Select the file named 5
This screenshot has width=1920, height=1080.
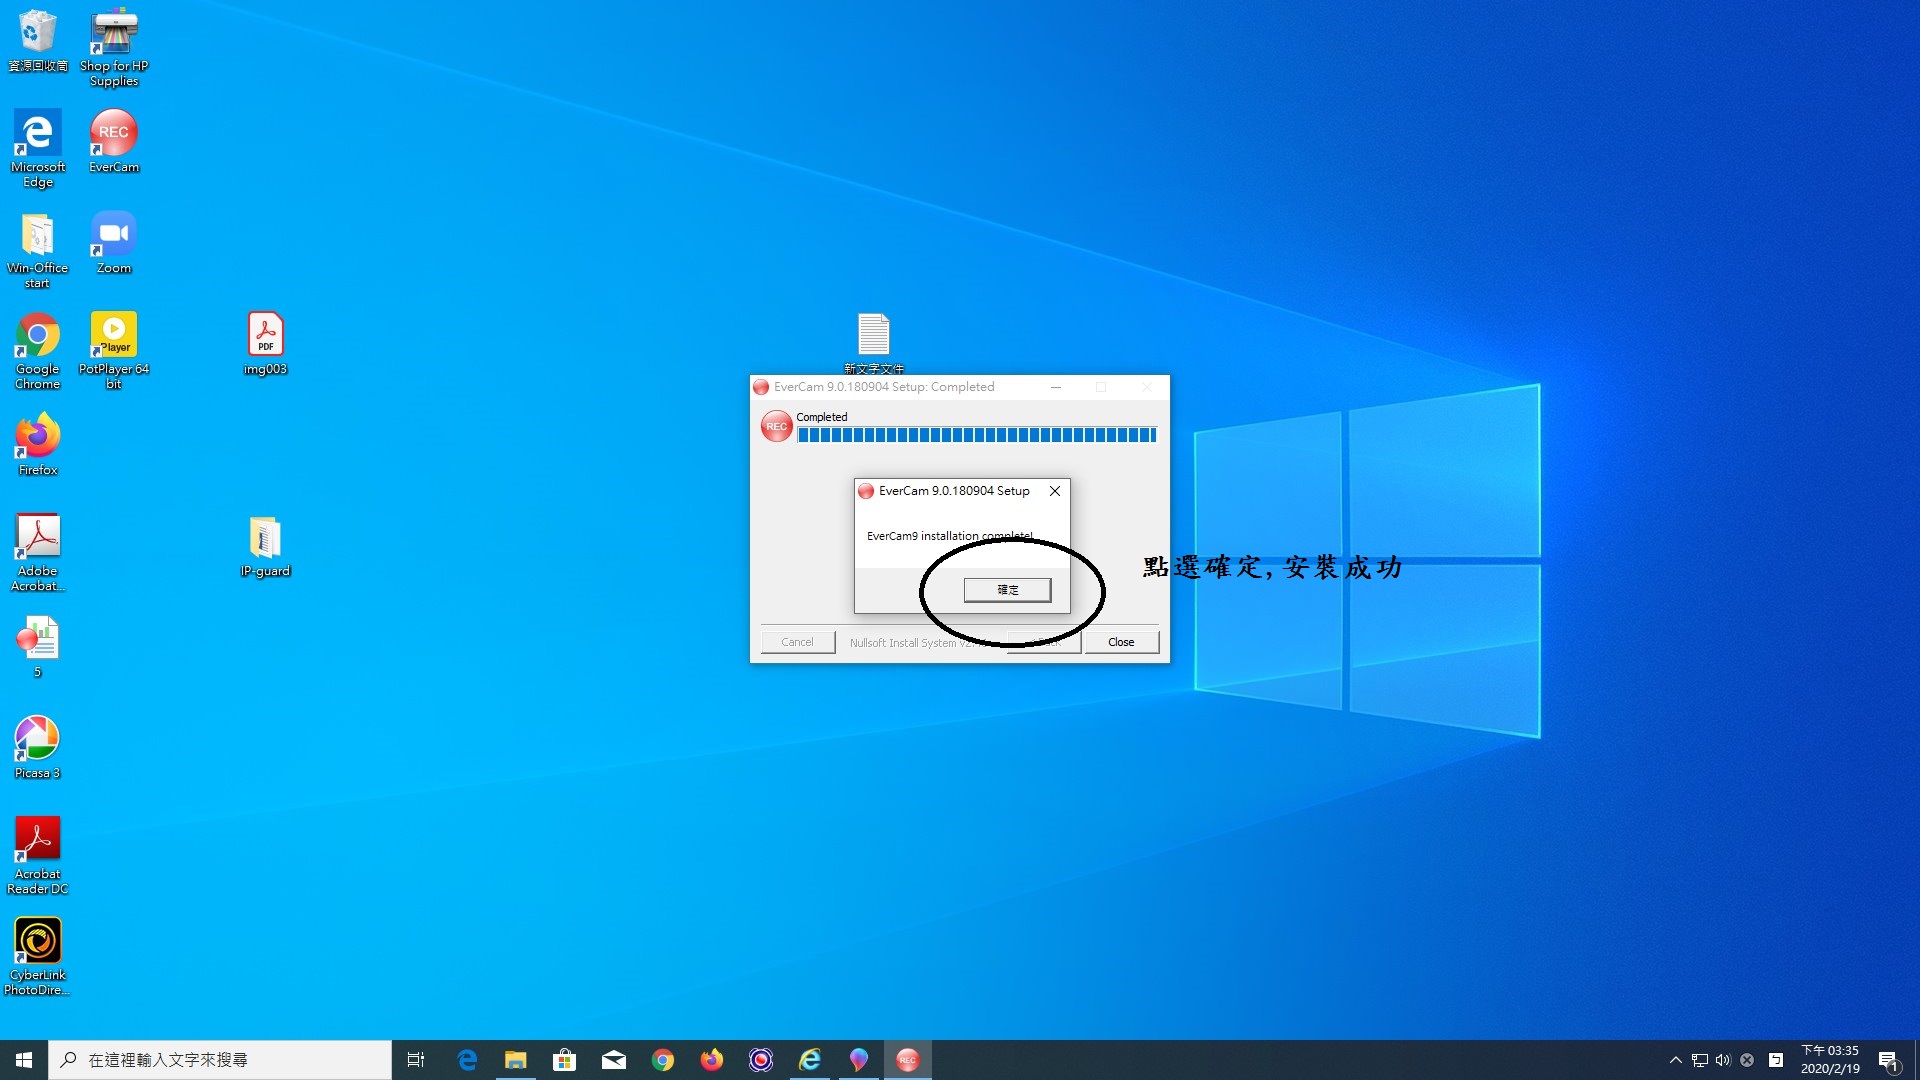pos(37,646)
